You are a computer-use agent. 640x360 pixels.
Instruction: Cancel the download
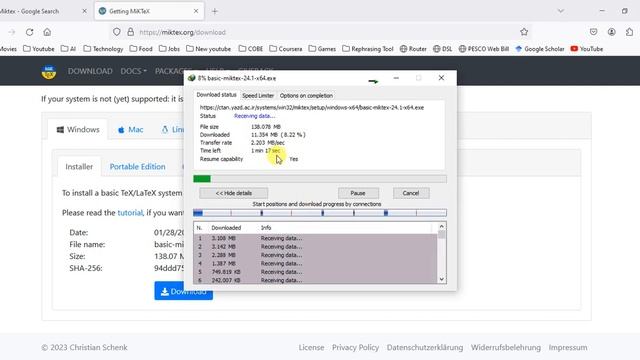click(411, 193)
